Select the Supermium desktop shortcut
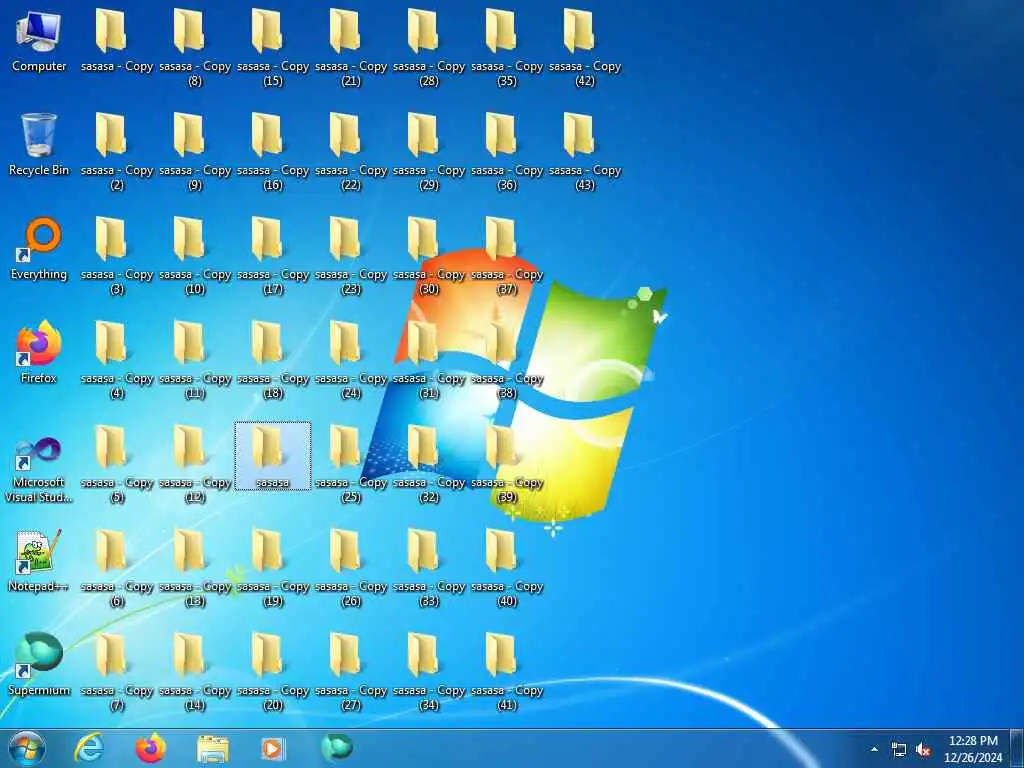The width and height of the screenshot is (1024, 768). (39, 664)
